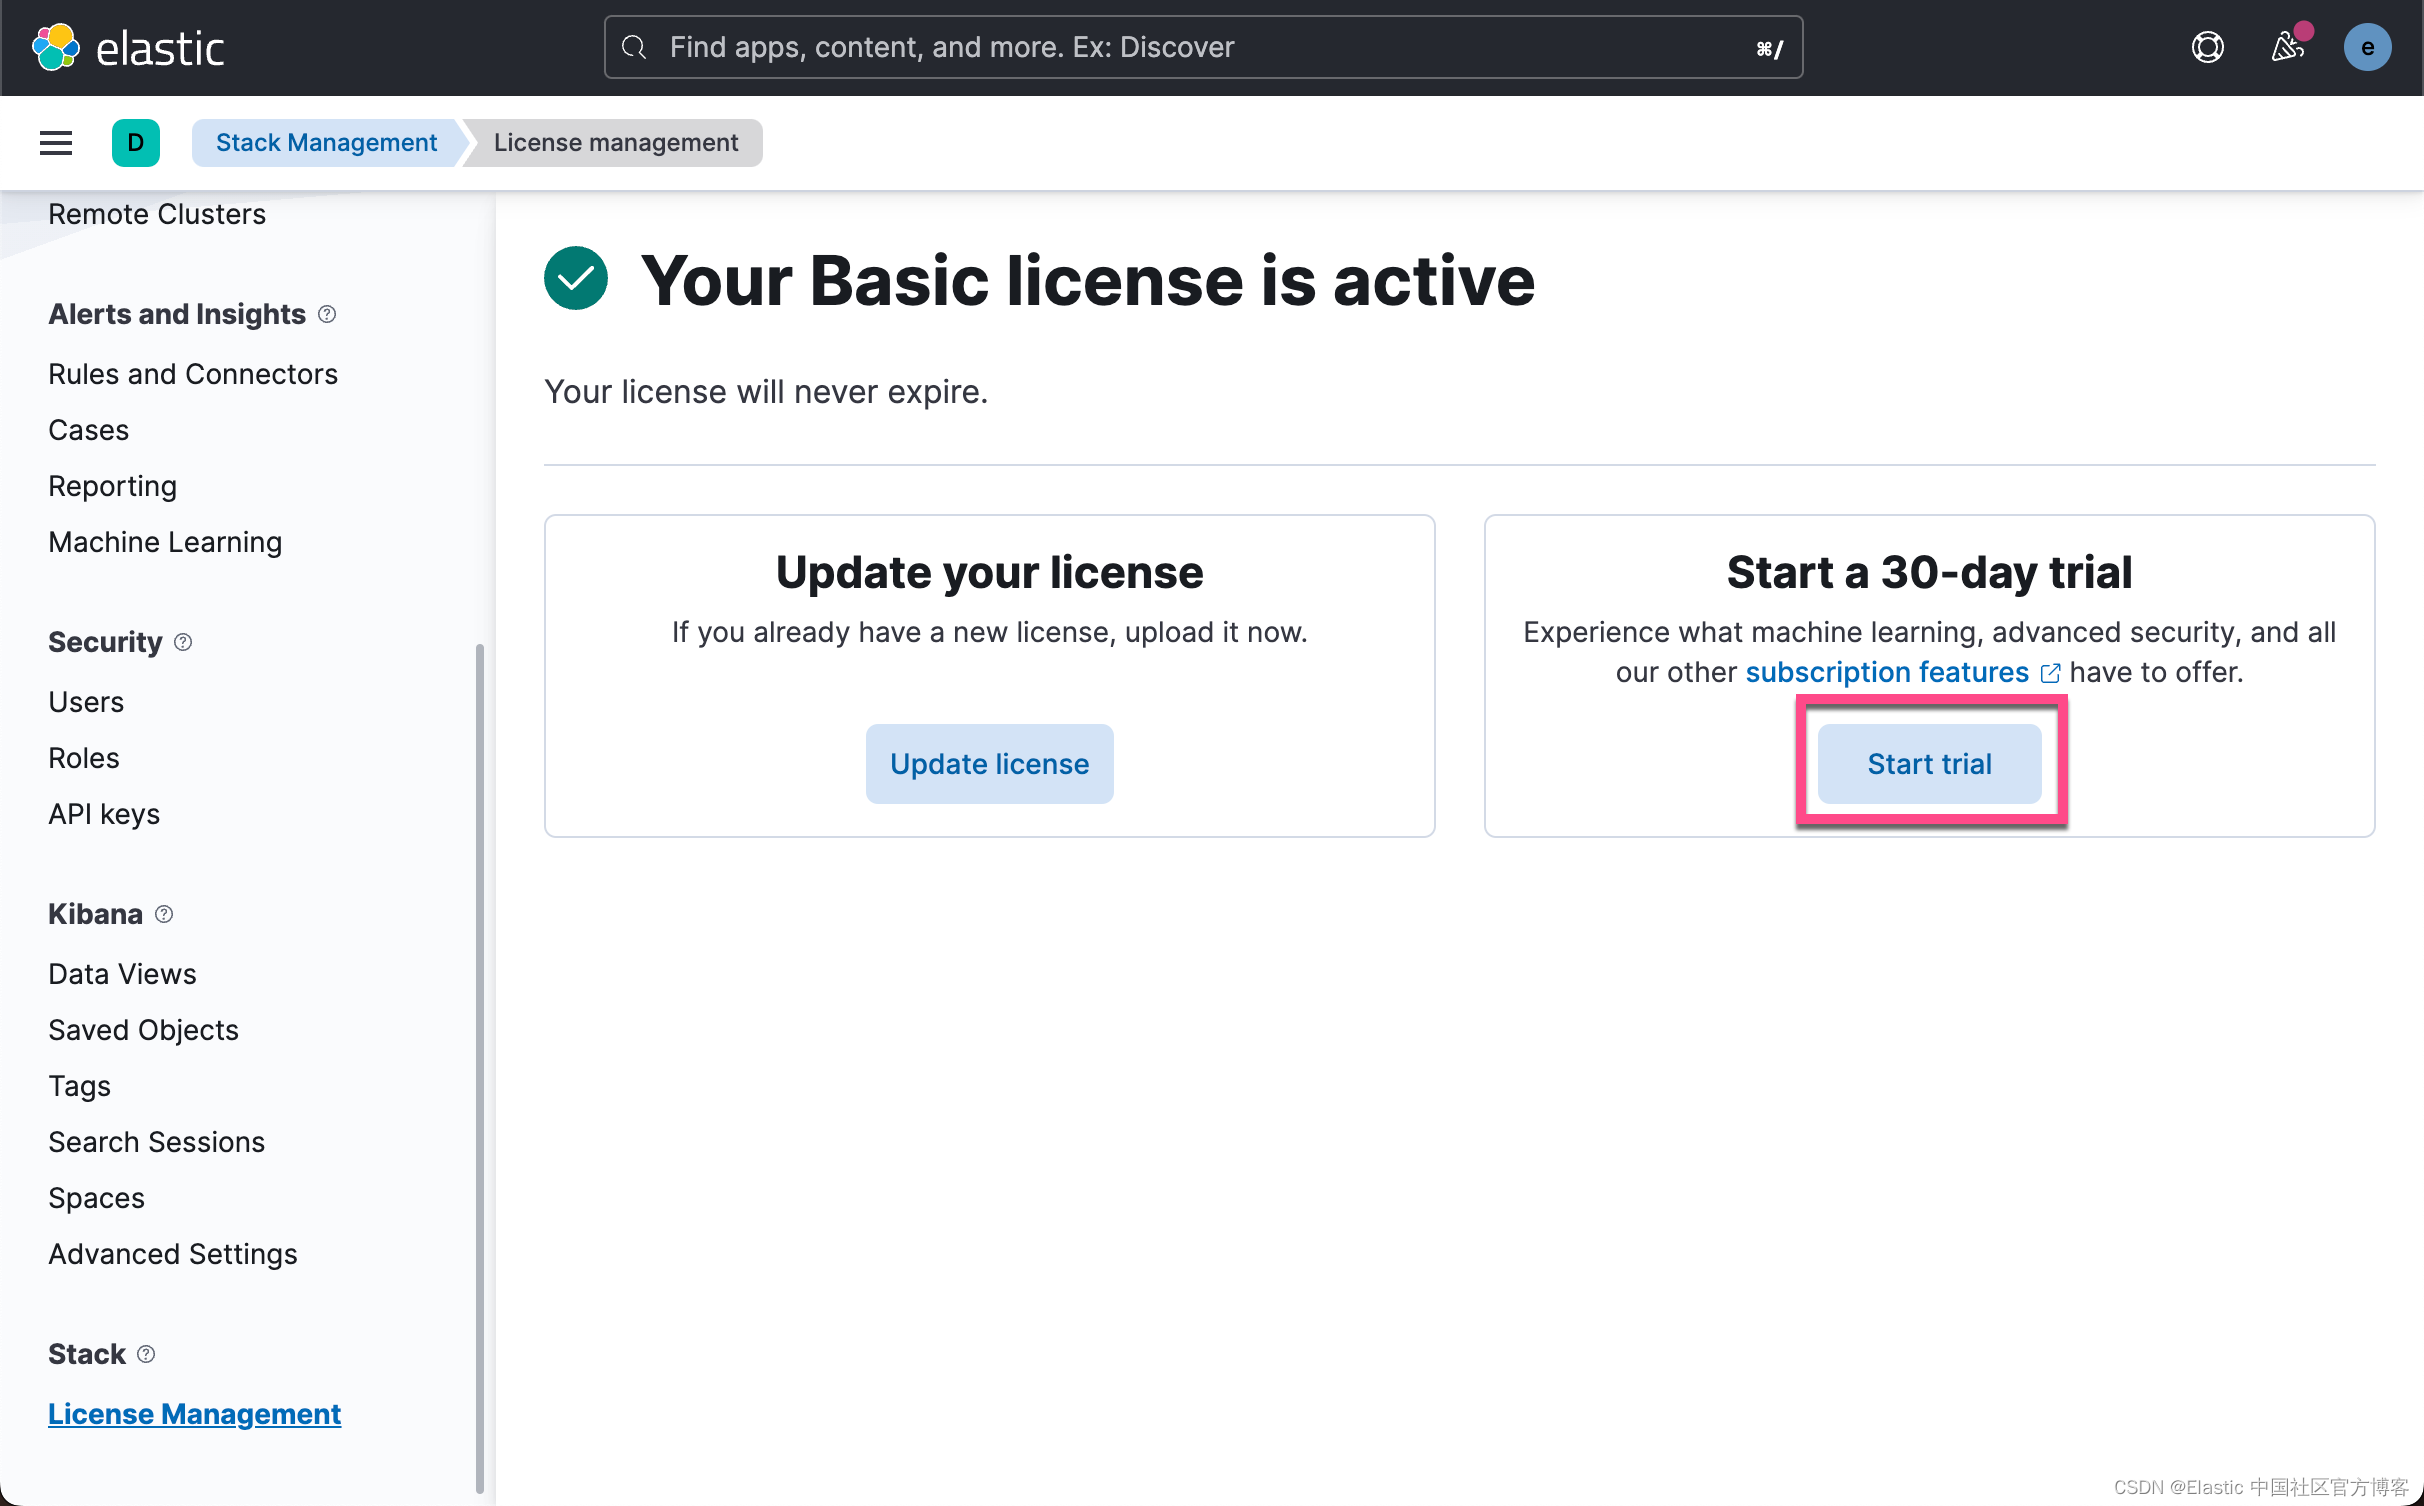
Task: Toggle to the Spaces settings page
Action: pyautogui.click(x=97, y=1195)
